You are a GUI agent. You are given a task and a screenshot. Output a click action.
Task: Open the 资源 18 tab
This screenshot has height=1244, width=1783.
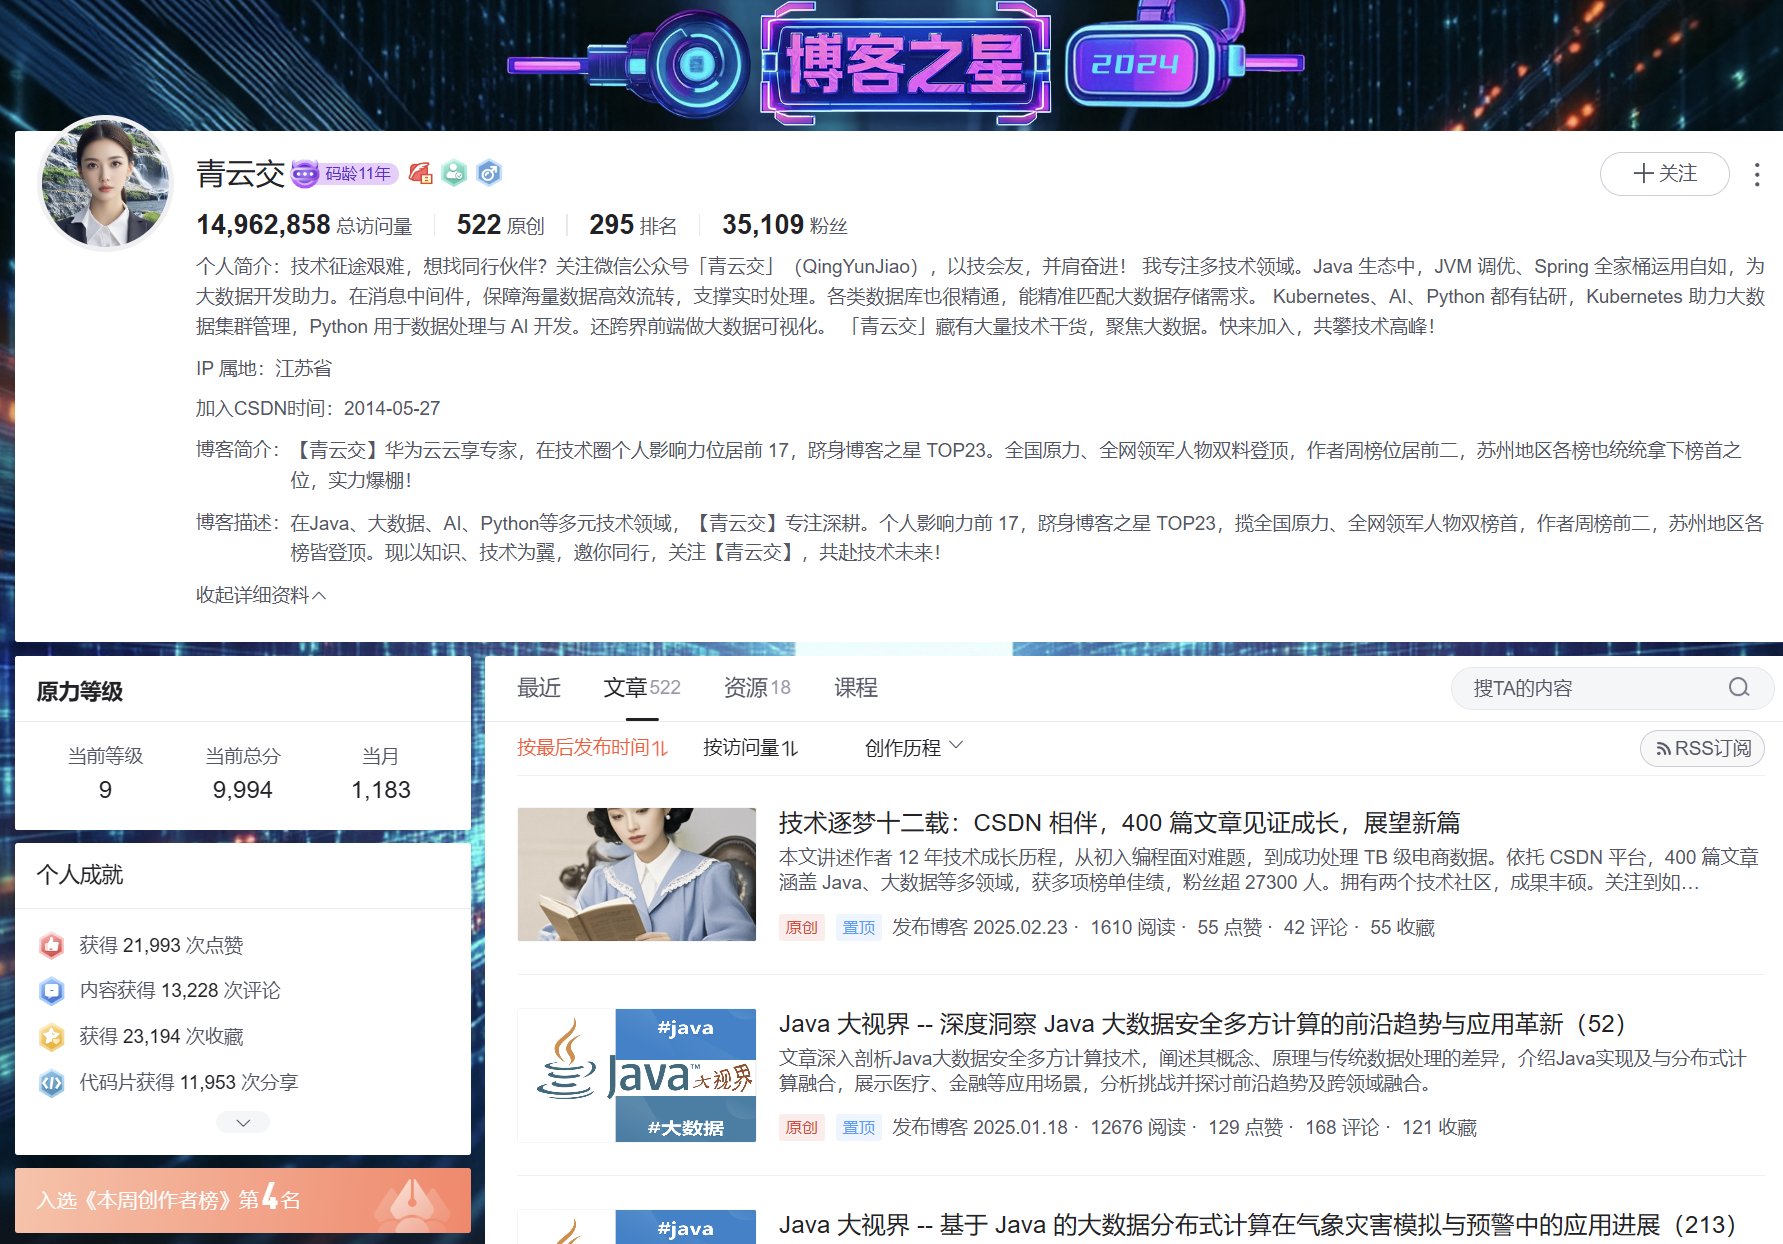[x=757, y=688]
